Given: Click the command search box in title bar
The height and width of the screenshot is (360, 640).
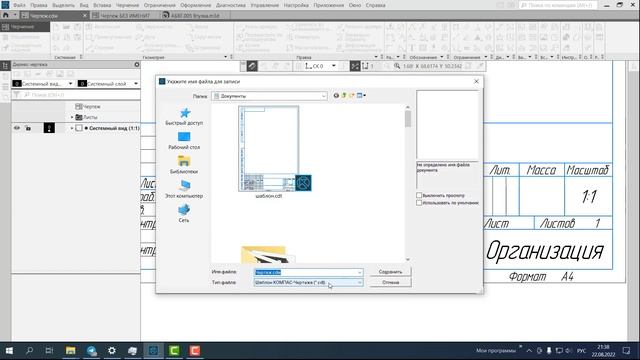Looking at the screenshot, I should coord(558,5).
